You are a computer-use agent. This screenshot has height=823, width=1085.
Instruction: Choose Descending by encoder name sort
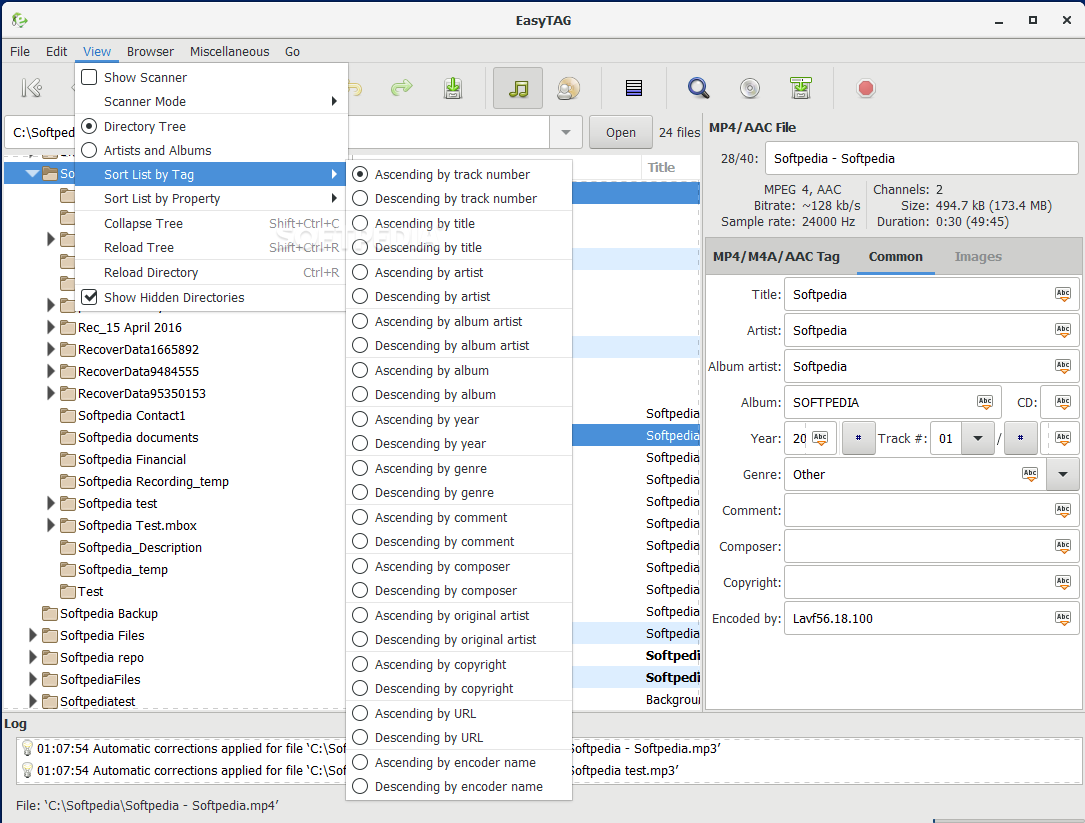[459, 786]
